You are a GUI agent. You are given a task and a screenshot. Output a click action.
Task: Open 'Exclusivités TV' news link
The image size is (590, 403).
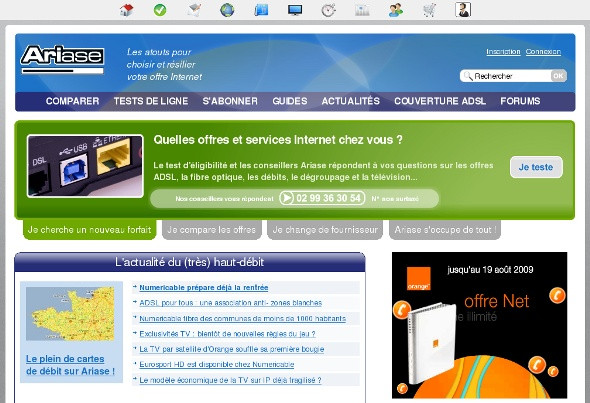tap(227, 334)
